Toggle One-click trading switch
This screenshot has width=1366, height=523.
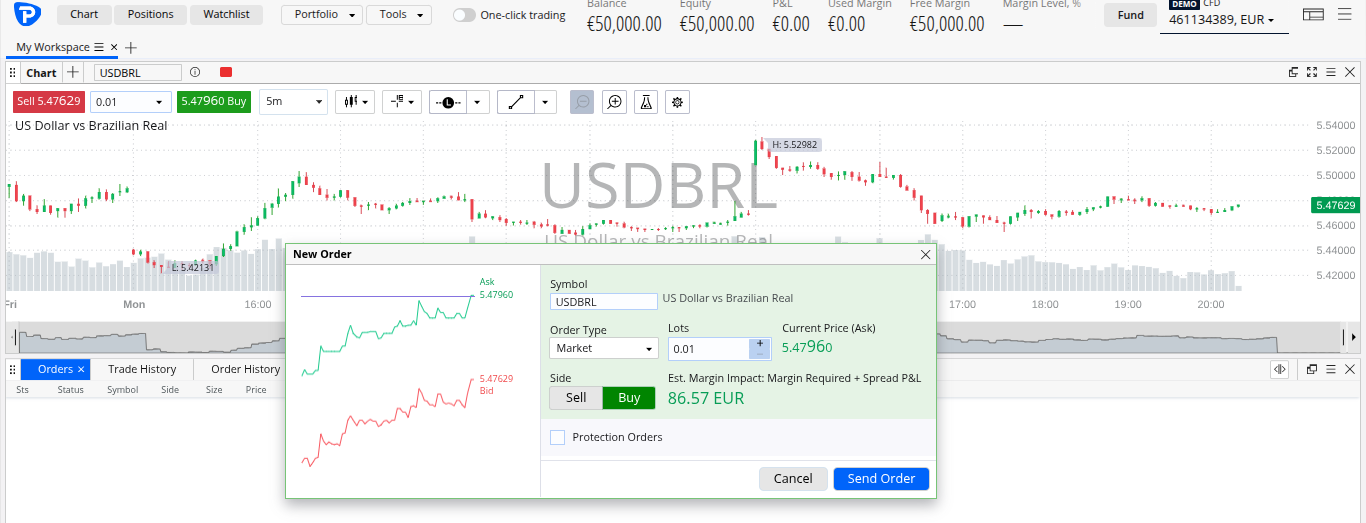(464, 15)
